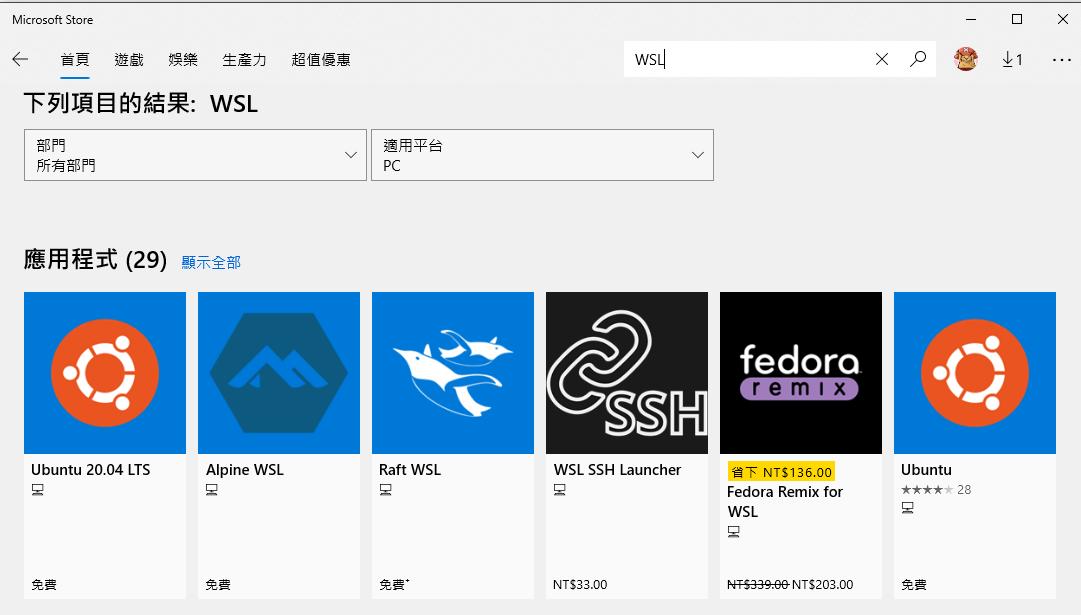Click the 省下 NT$136.00 savings badge
Viewport: 1081px width, 615px height.
coord(781,472)
